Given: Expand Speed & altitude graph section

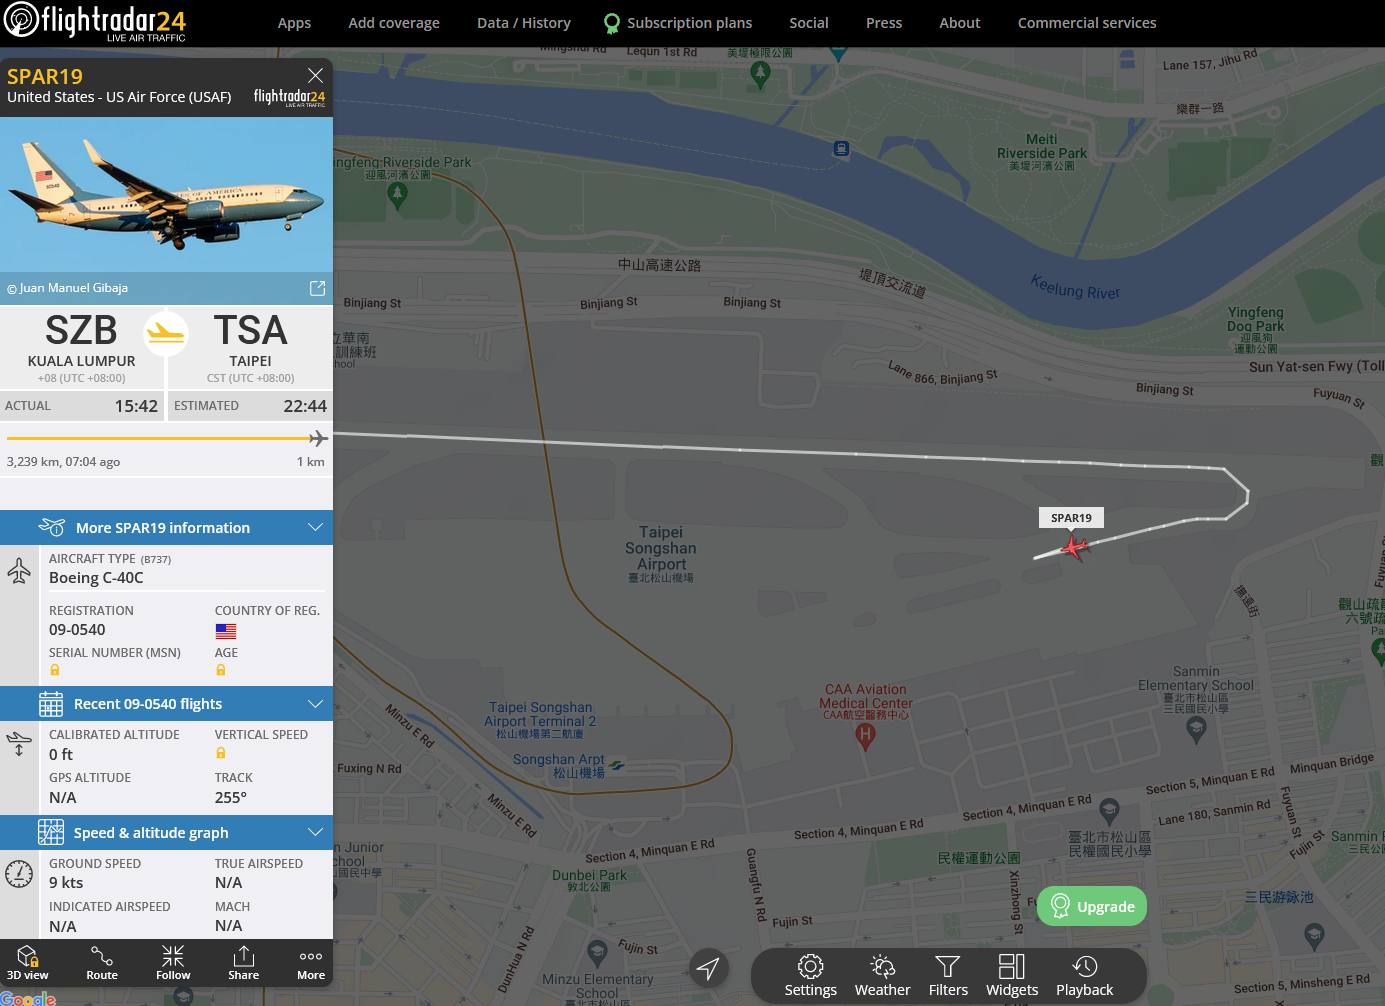Looking at the screenshot, I should click(166, 832).
